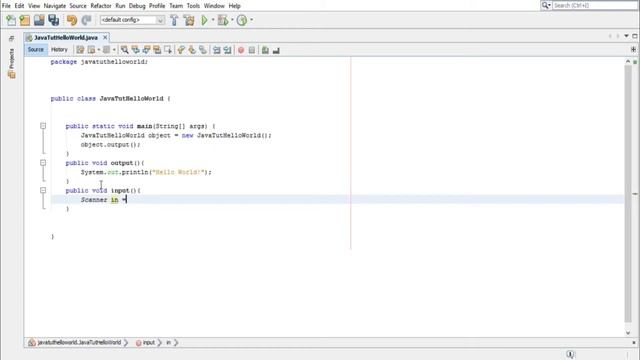Toggle Bookmark on current line
Viewport: 640px width, 360px height.
click(203, 50)
